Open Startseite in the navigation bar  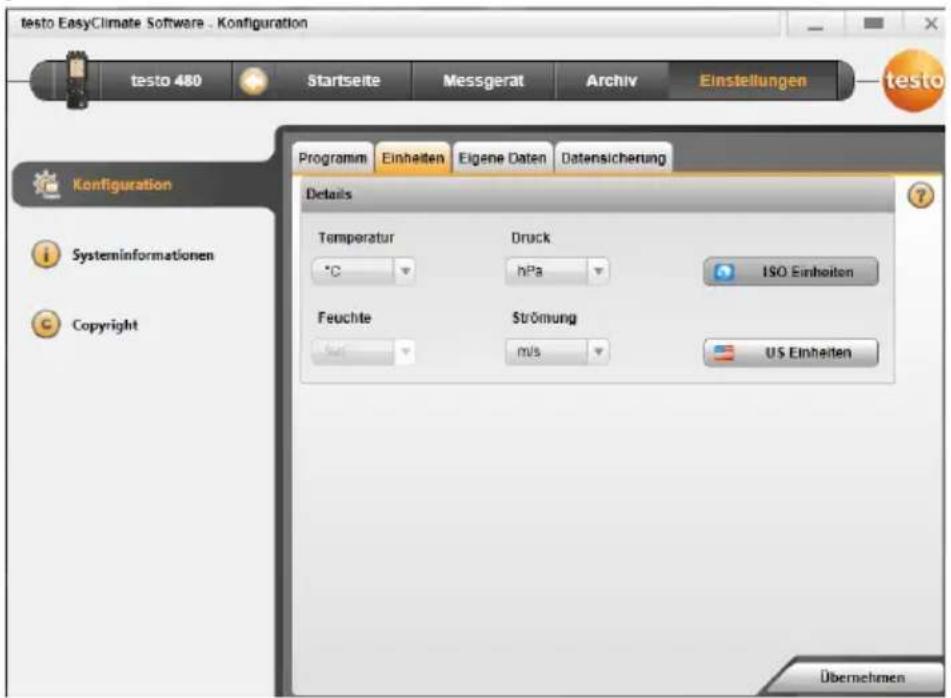(343, 81)
